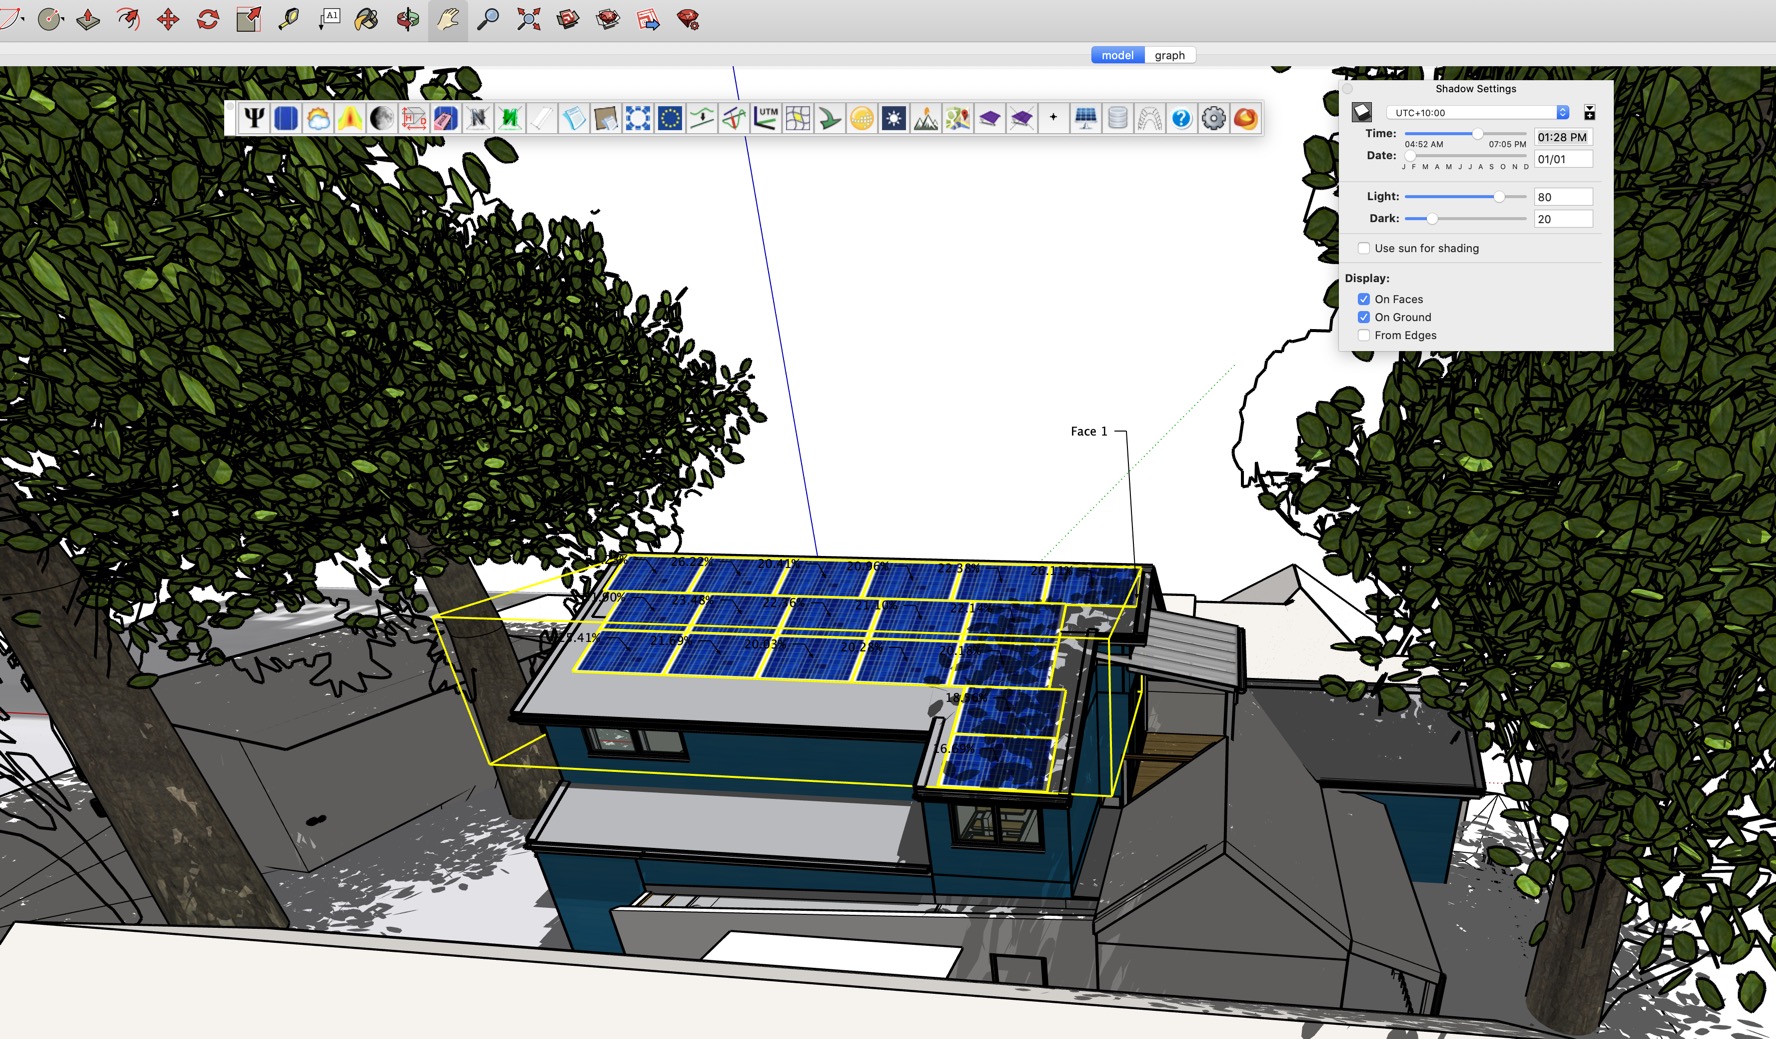This screenshot has width=1776, height=1039.
Task: Click the sun and cloud weather icon
Action: (318, 118)
